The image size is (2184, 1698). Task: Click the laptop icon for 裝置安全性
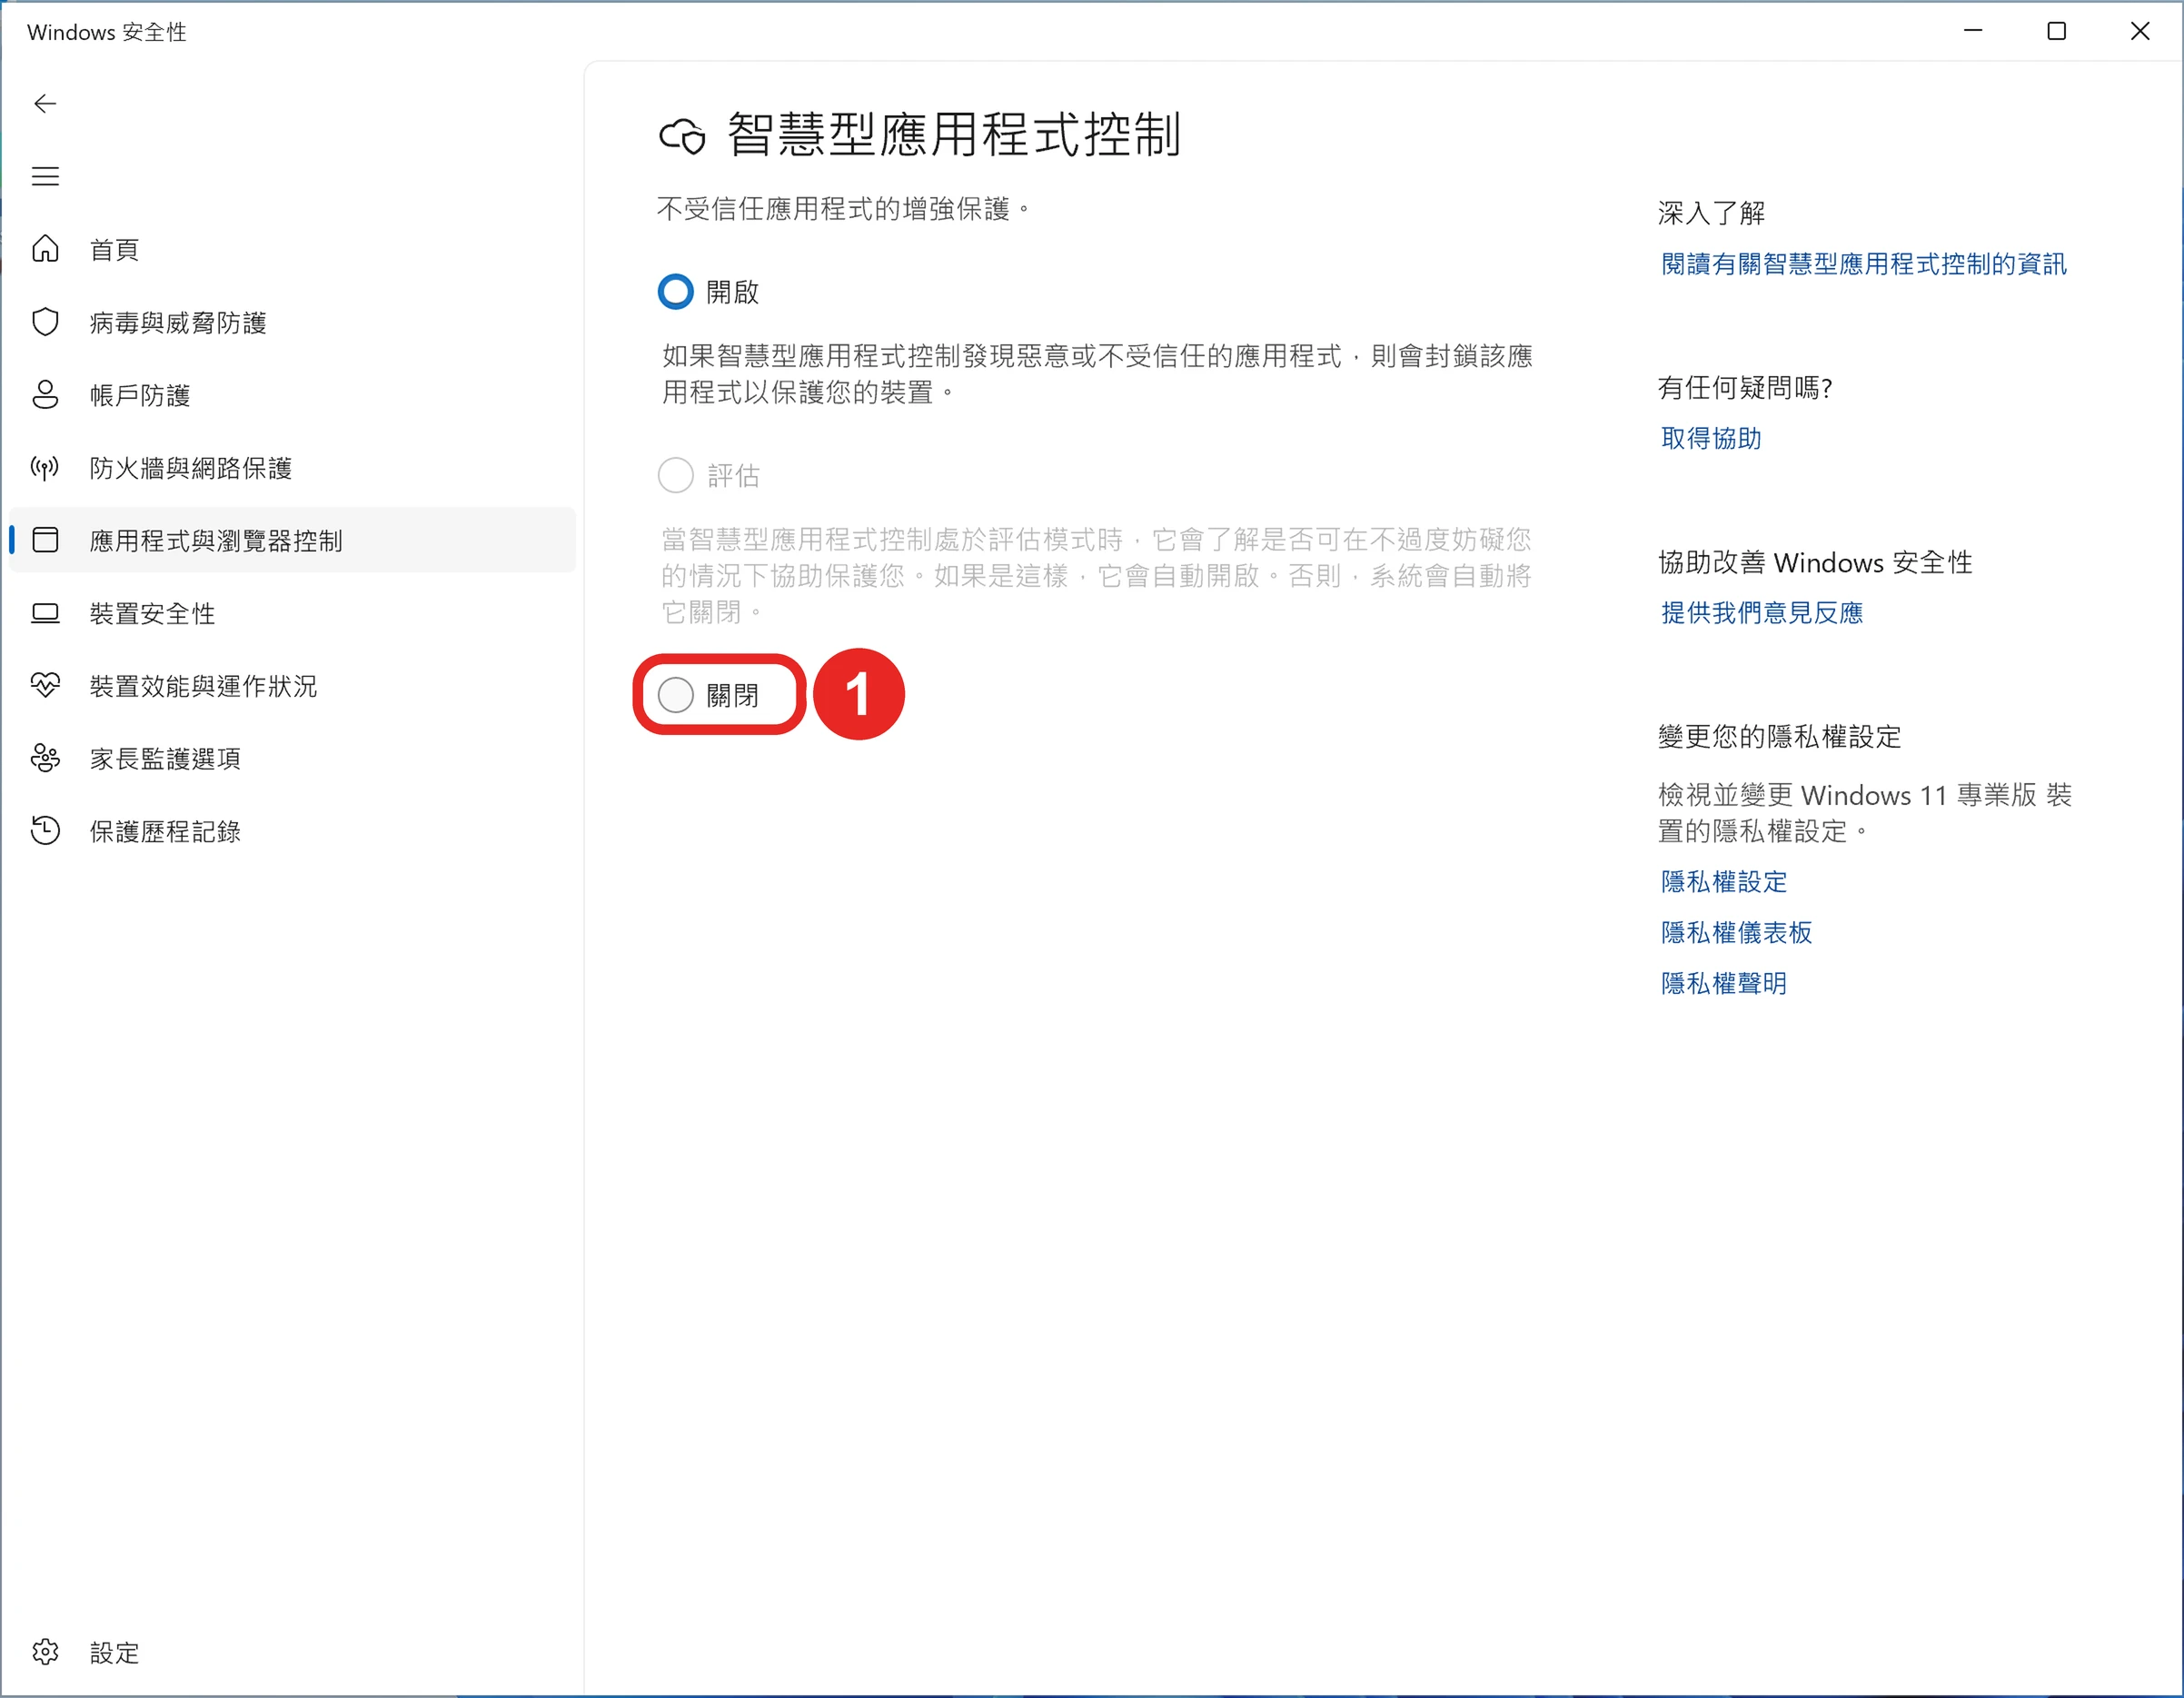(45, 613)
